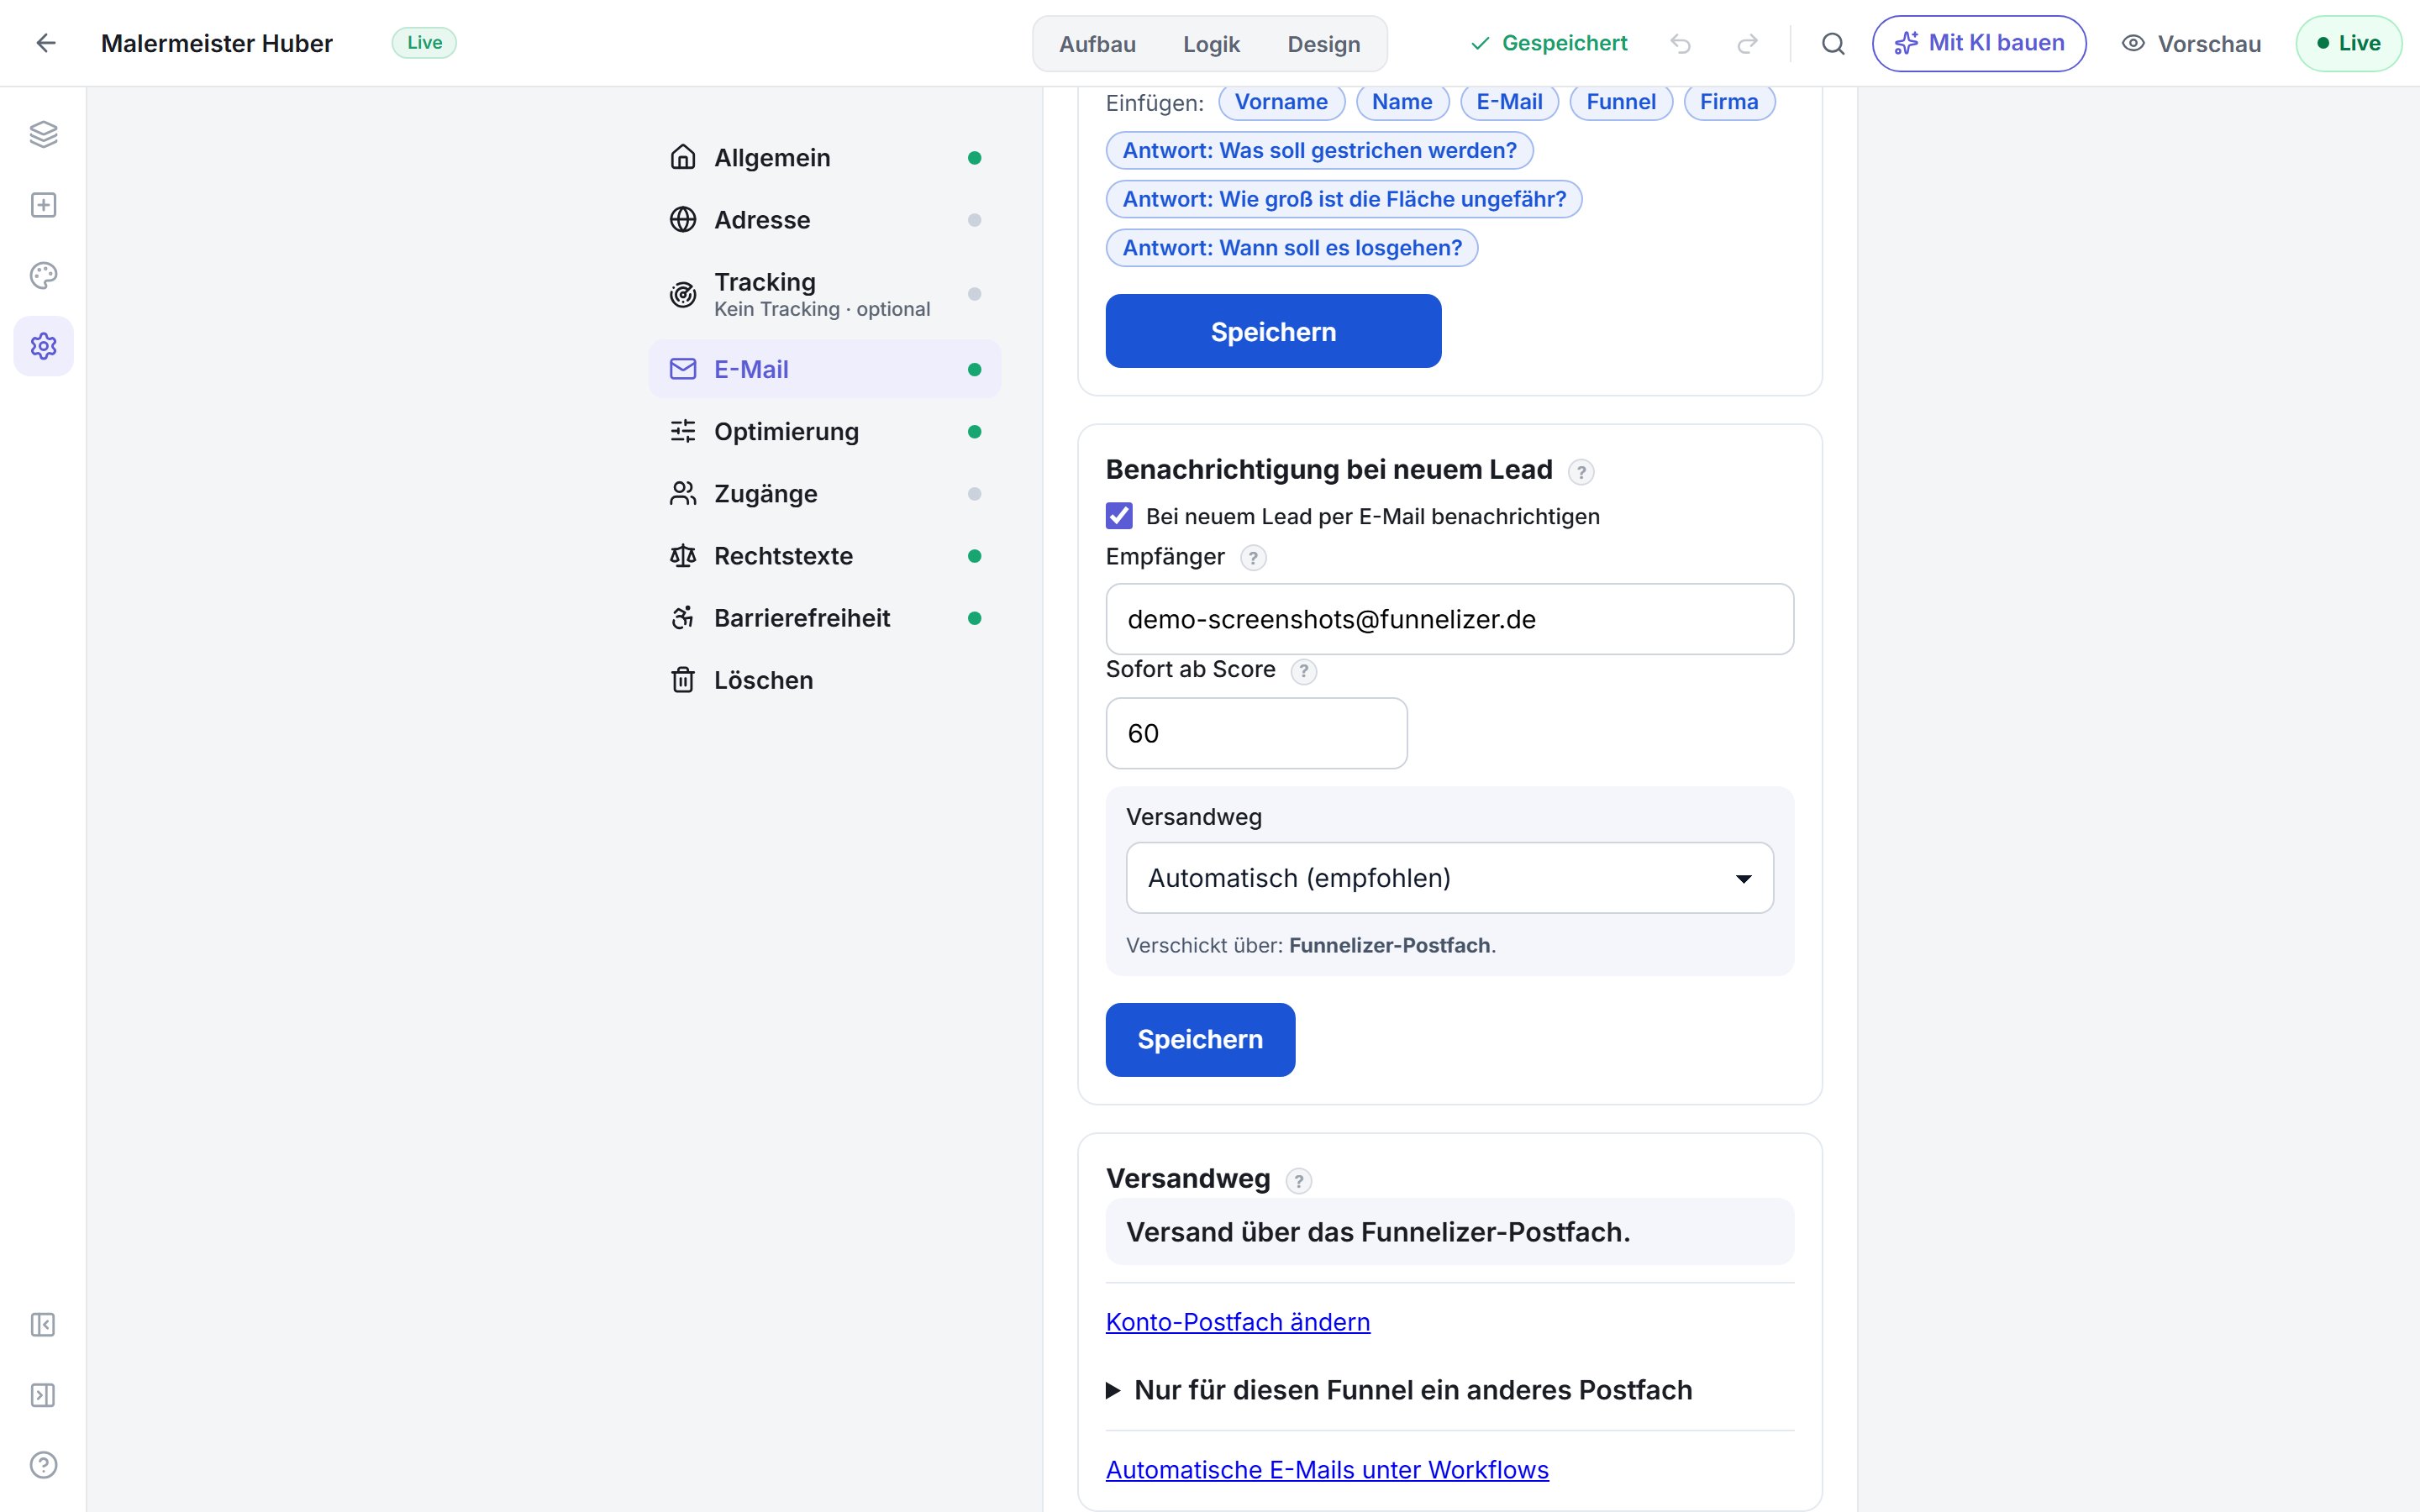Click the Sofort ab Score field with 60
Image resolution: width=2420 pixels, height=1512 pixels.
pos(1256,733)
